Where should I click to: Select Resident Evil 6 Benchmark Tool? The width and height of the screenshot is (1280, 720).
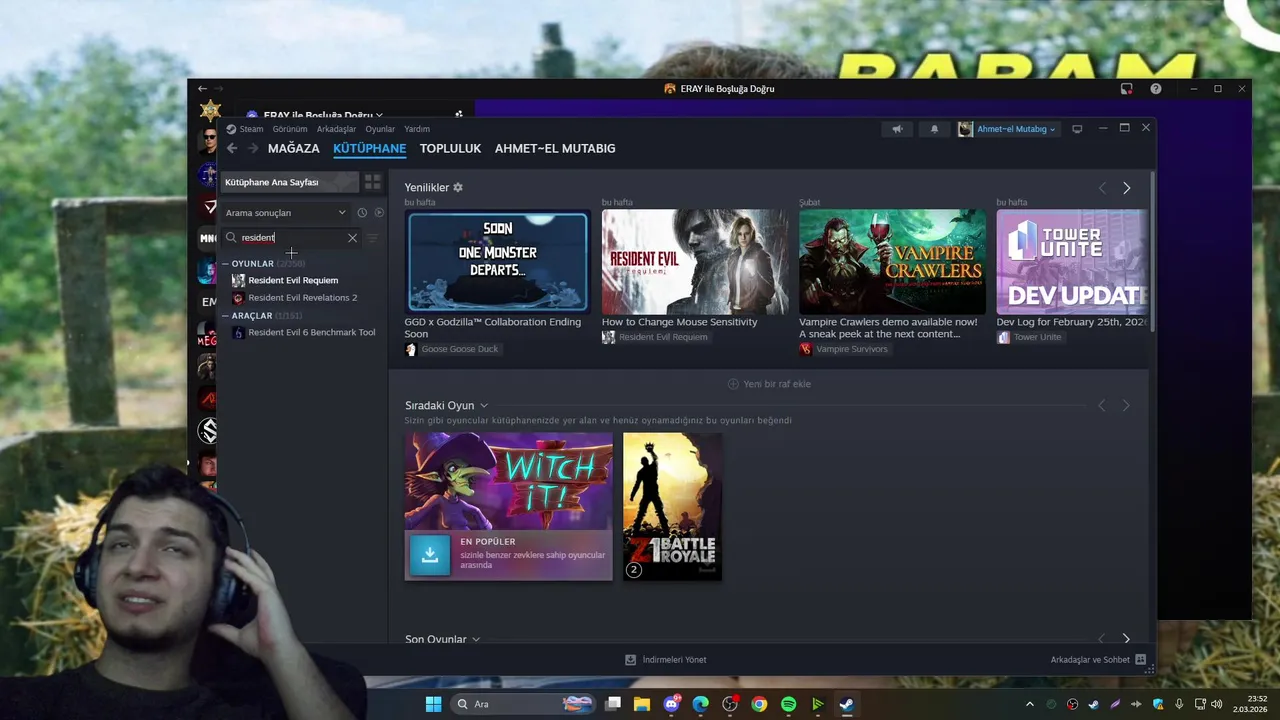pyautogui.click(x=312, y=332)
